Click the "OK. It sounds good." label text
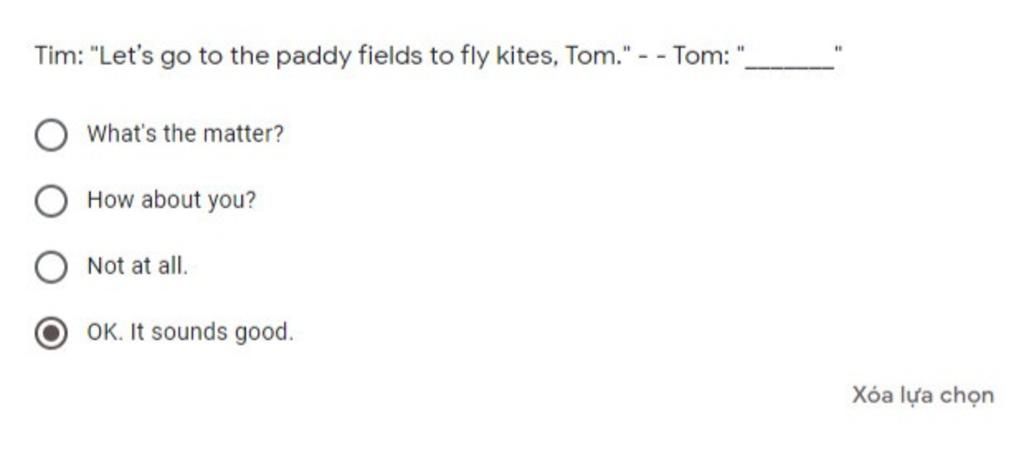1024x459 pixels. point(190,332)
